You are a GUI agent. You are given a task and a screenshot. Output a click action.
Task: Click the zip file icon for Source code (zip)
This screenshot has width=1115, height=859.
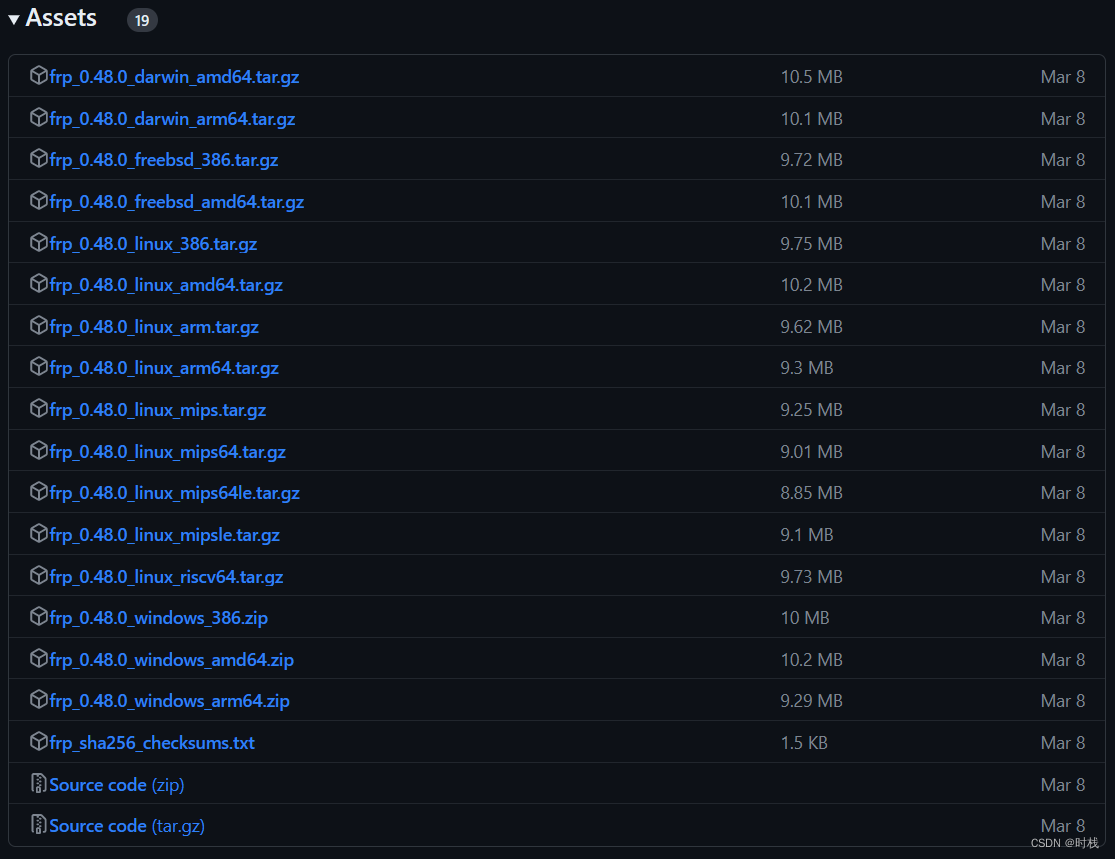pyautogui.click(x=39, y=784)
